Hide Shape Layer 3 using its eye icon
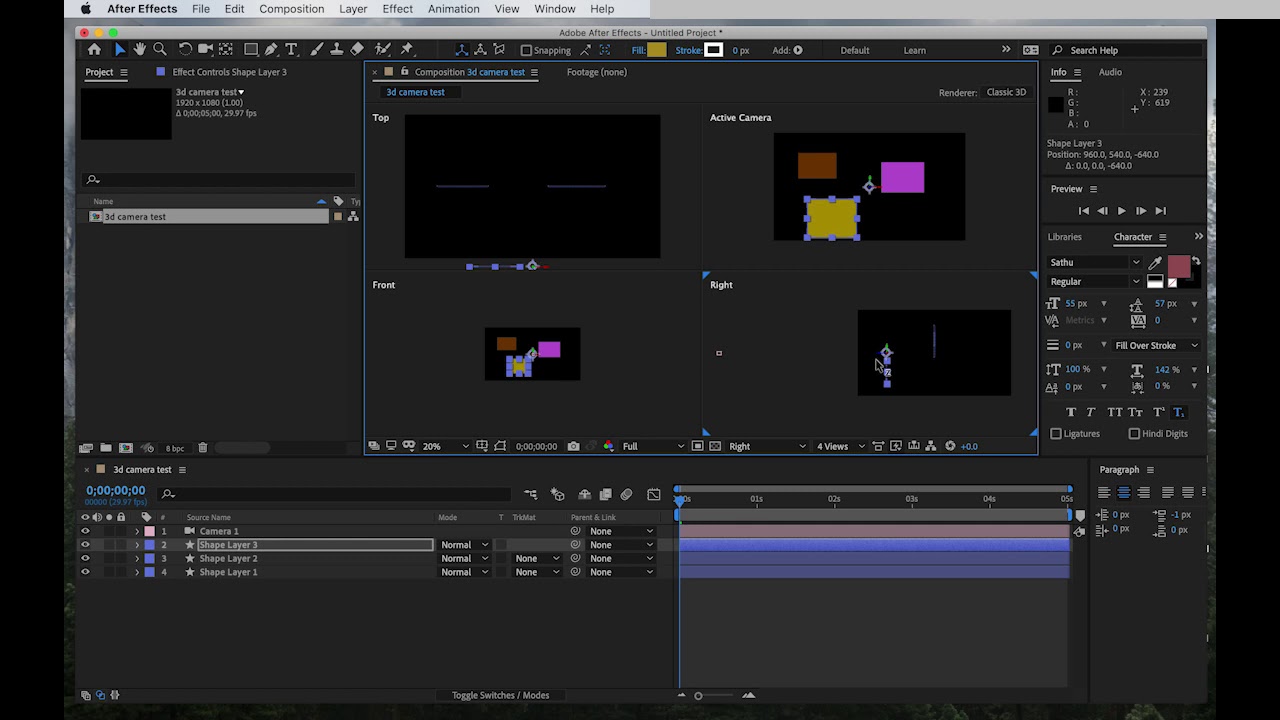 pyautogui.click(x=85, y=545)
